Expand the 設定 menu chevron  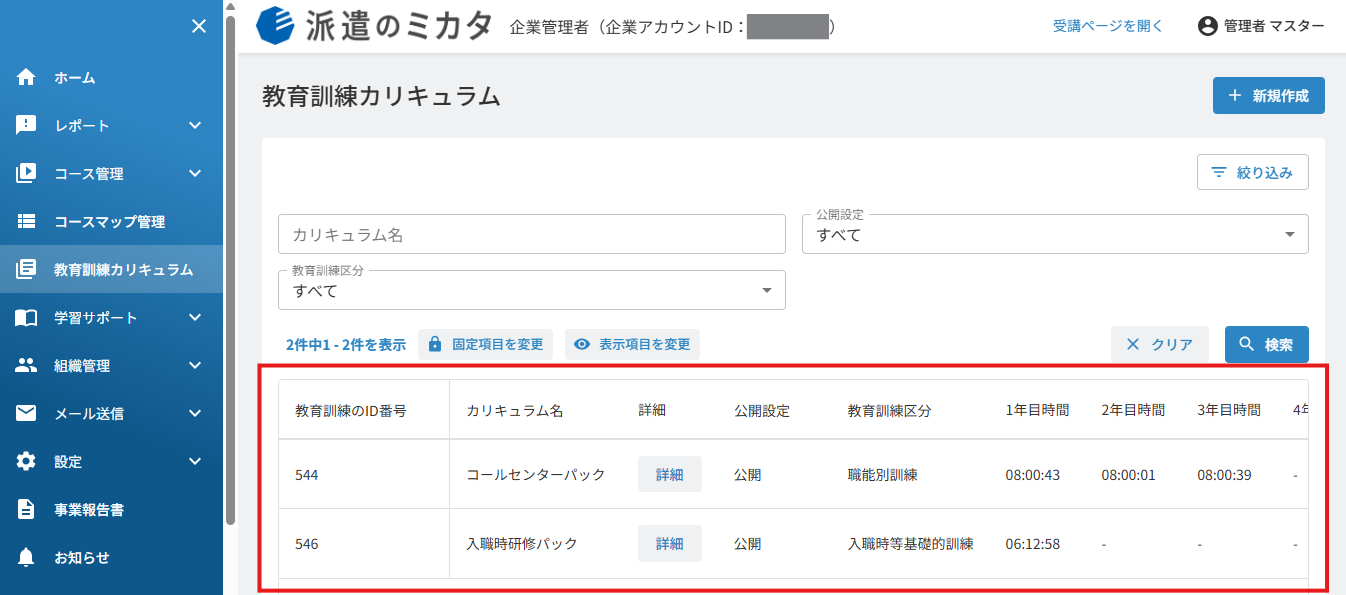coord(195,461)
